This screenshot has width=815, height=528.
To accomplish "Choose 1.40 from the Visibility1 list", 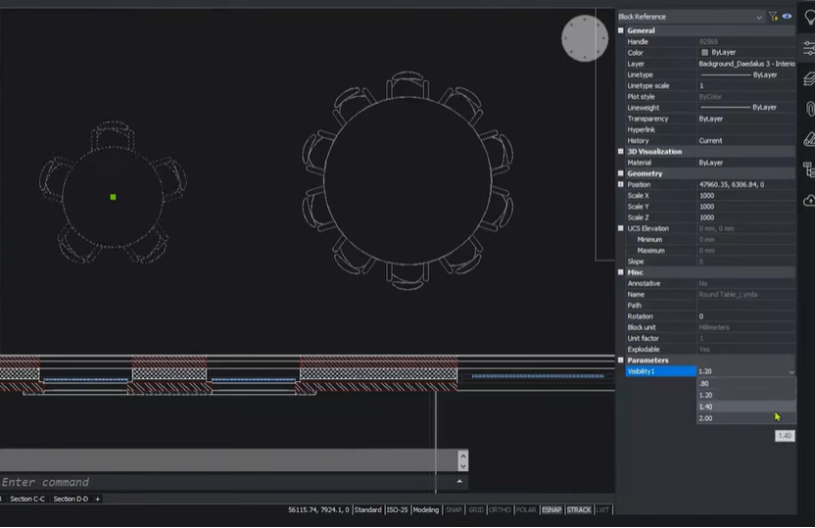I will click(746, 406).
